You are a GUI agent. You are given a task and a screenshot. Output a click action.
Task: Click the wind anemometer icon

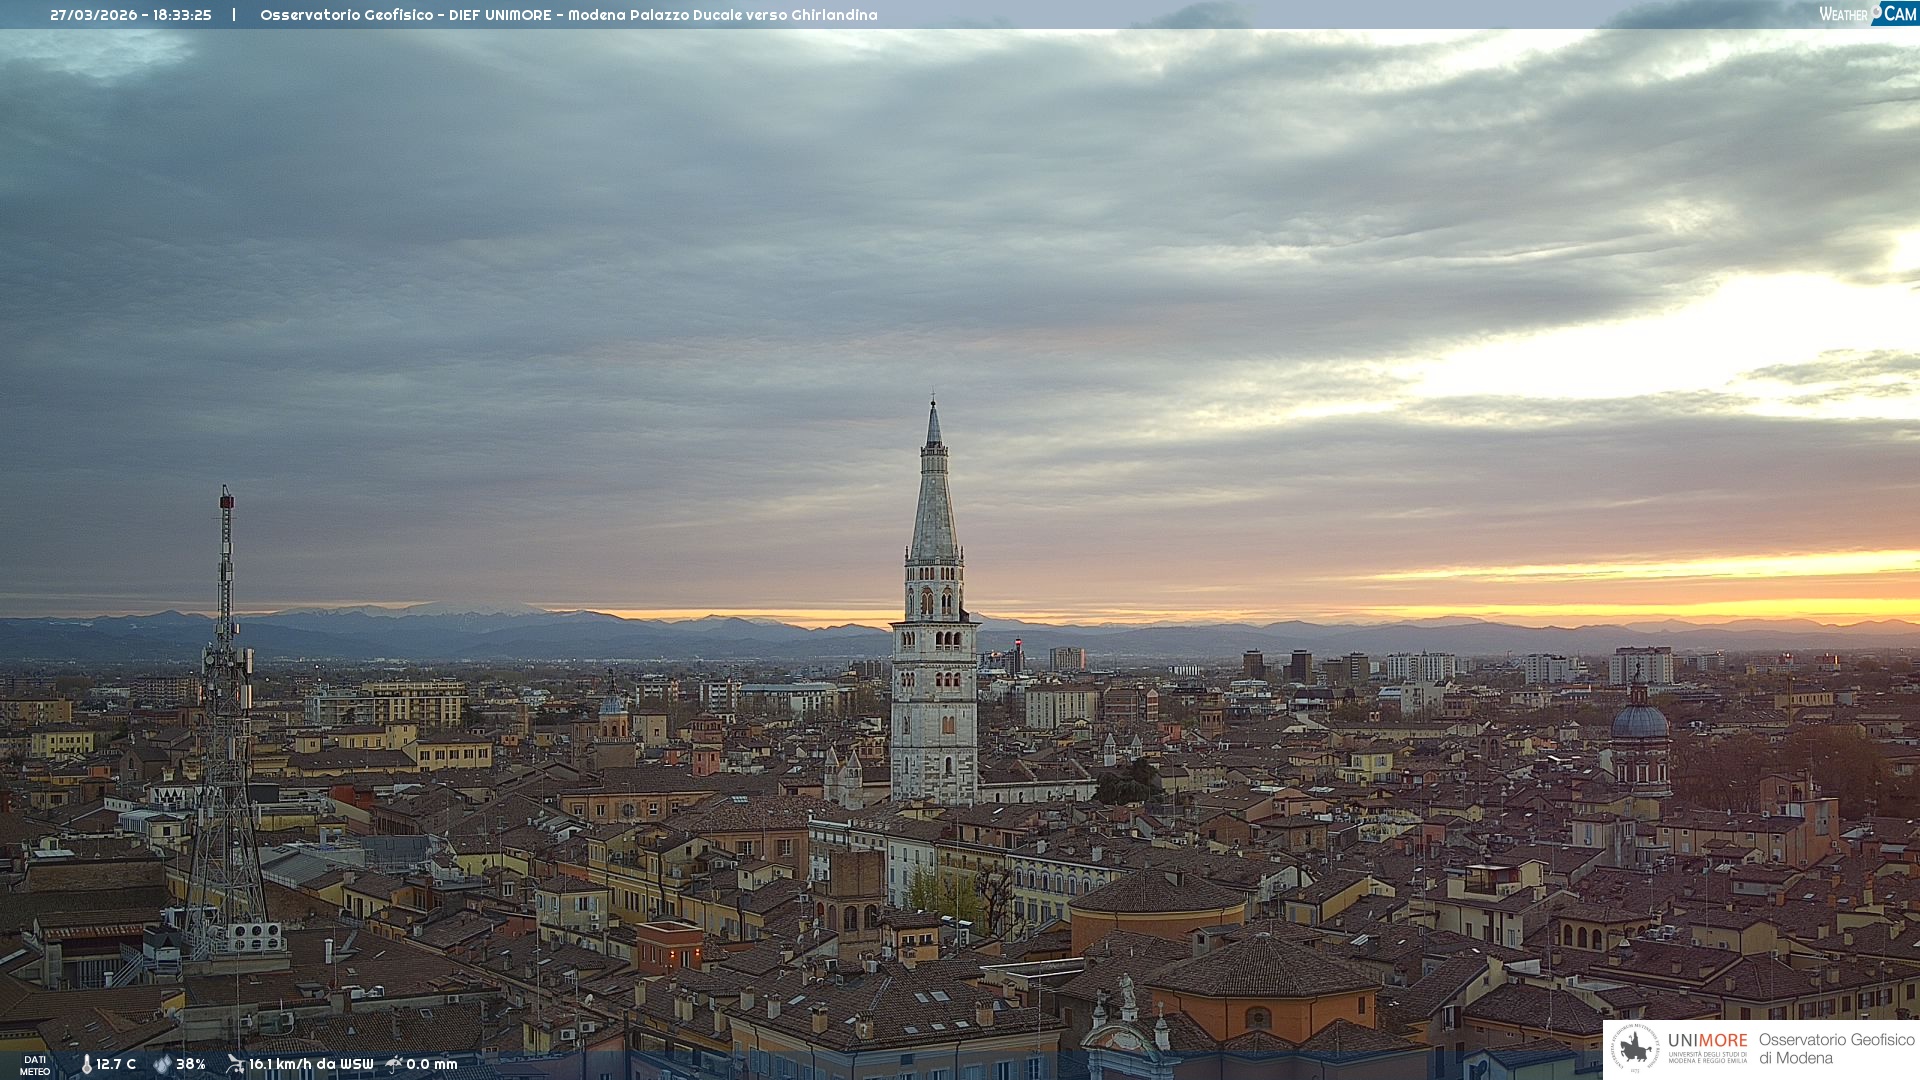(x=235, y=1064)
